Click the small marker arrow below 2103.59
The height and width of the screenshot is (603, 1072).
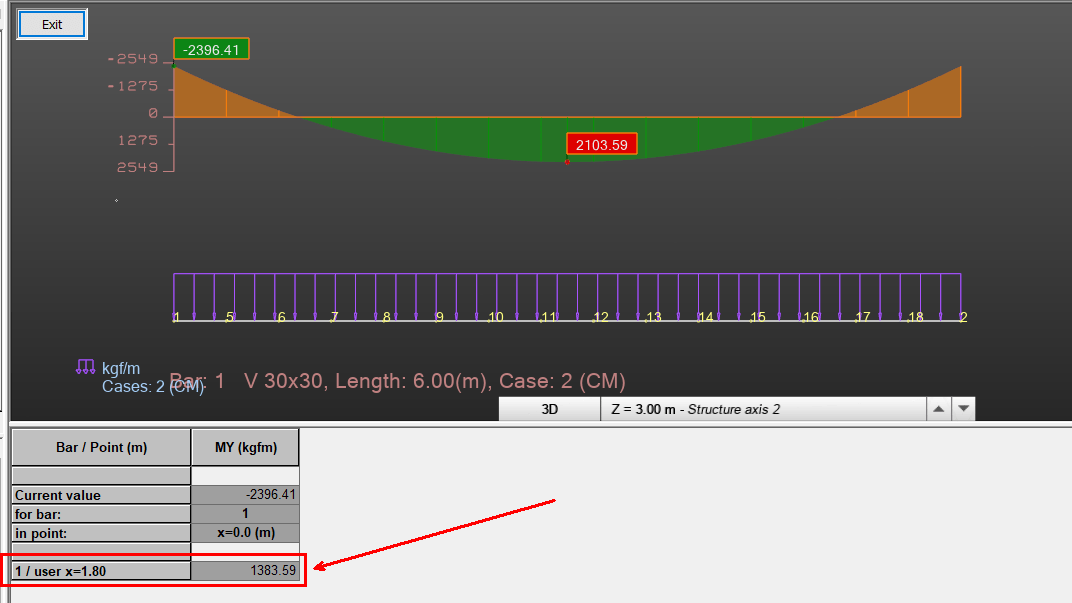point(566,160)
